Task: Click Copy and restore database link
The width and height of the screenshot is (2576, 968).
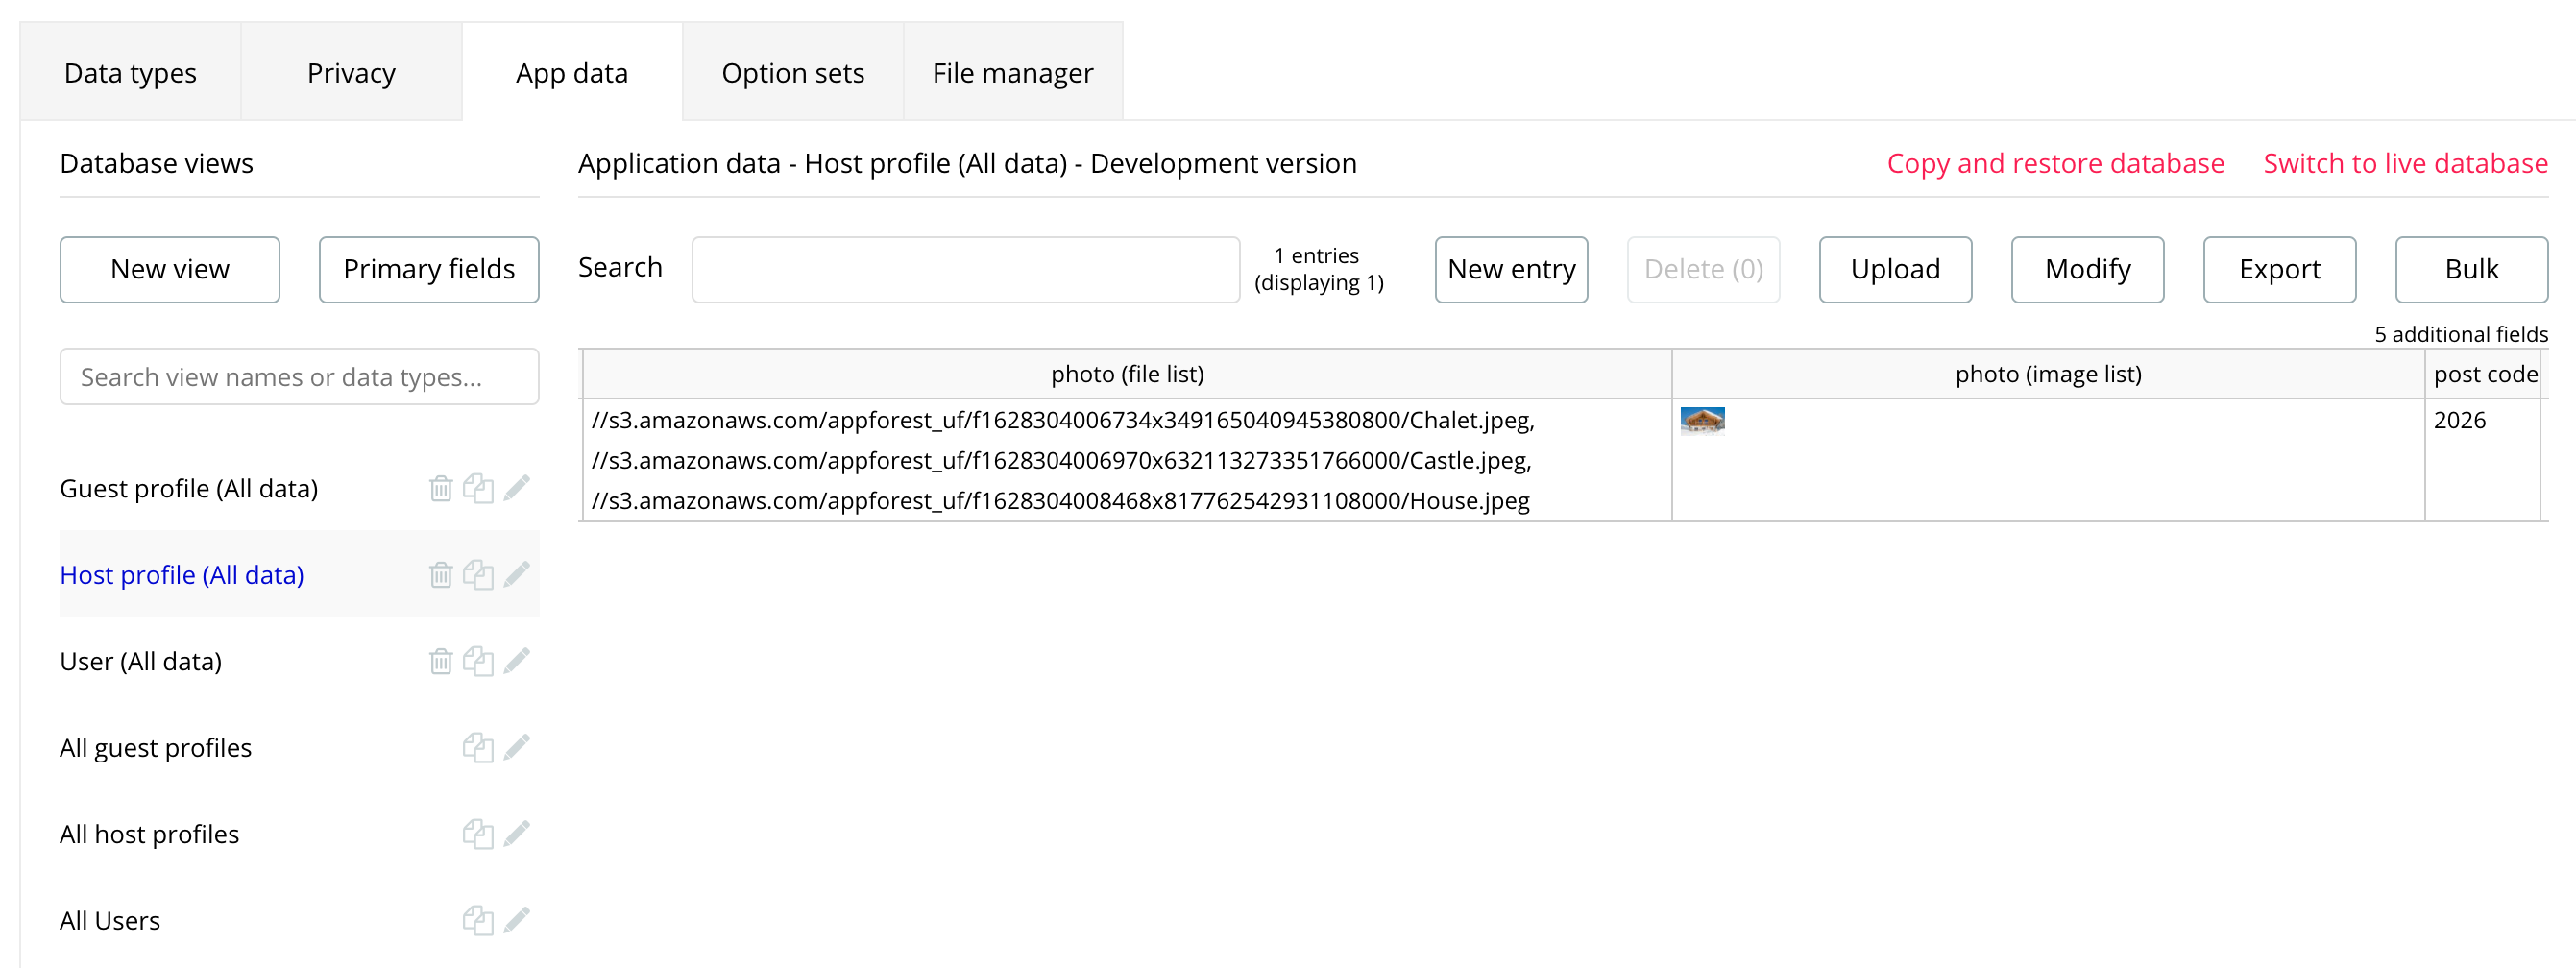Action: [x=2055, y=163]
